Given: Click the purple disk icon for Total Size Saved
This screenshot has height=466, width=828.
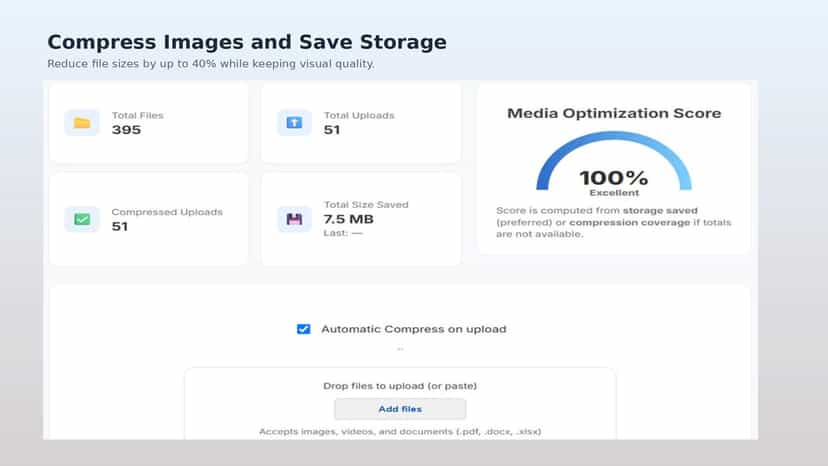Looking at the screenshot, I should [294, 219].
